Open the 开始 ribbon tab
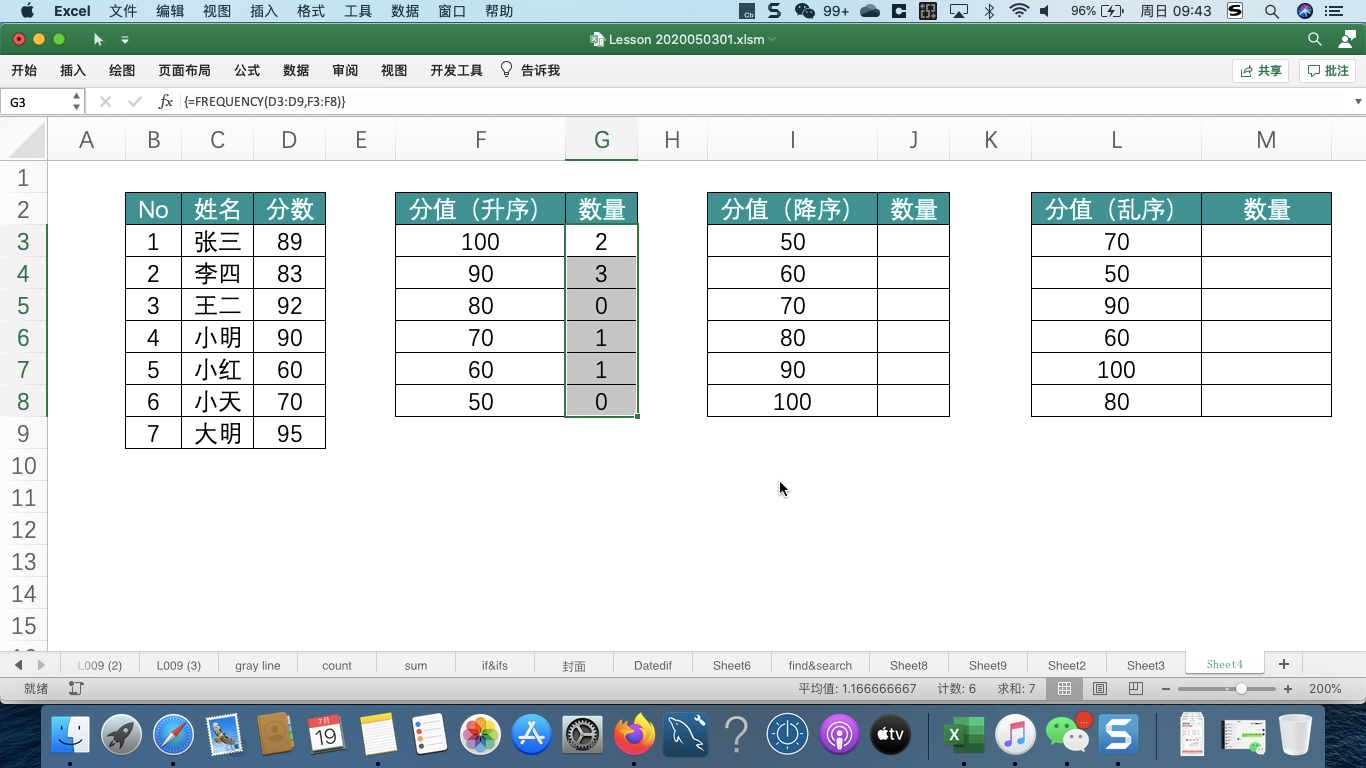 click(24, 70)
